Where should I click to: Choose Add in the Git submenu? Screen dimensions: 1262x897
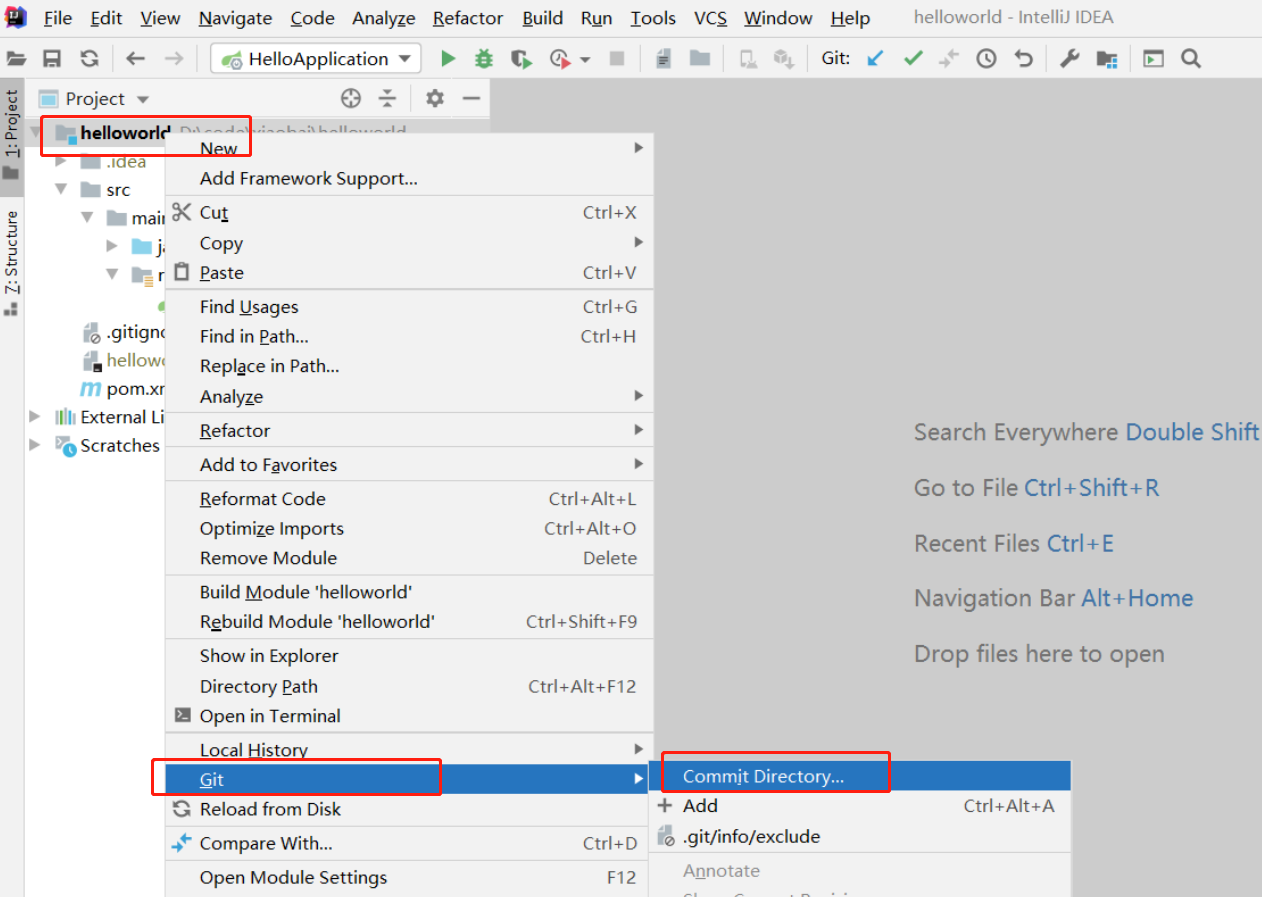pyautogui.click(x=860, y=806)
